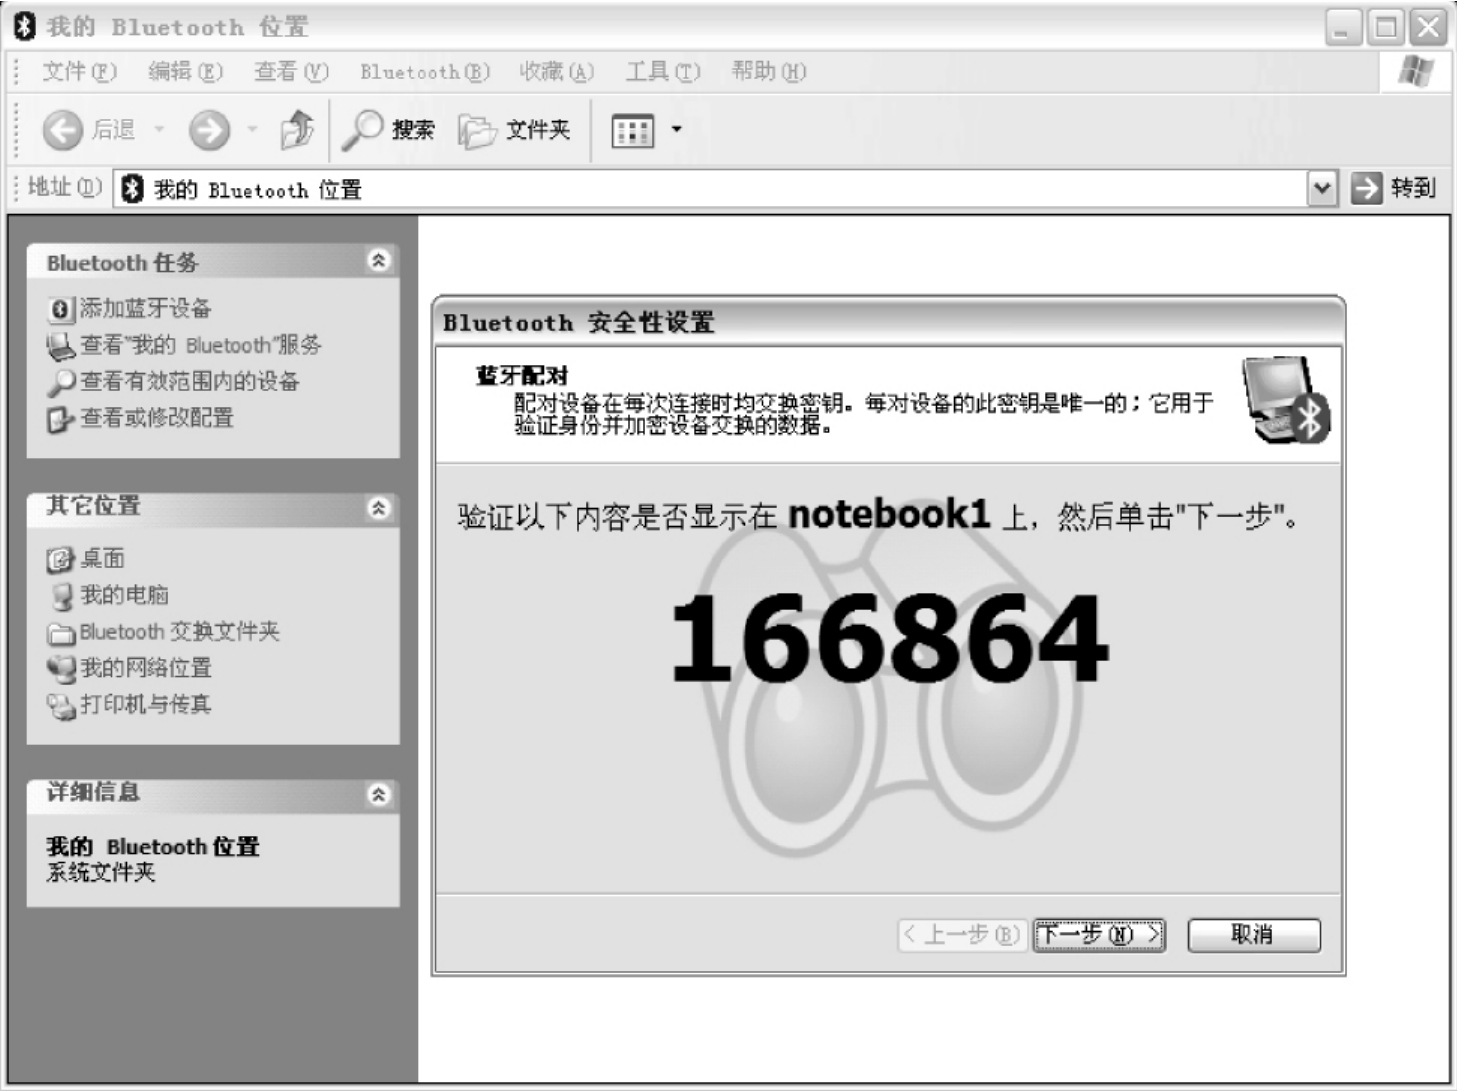The width and height of the screenshot is (1457, 1091).
Task: Open the 查看(V) menu
Action: (291, 72)
